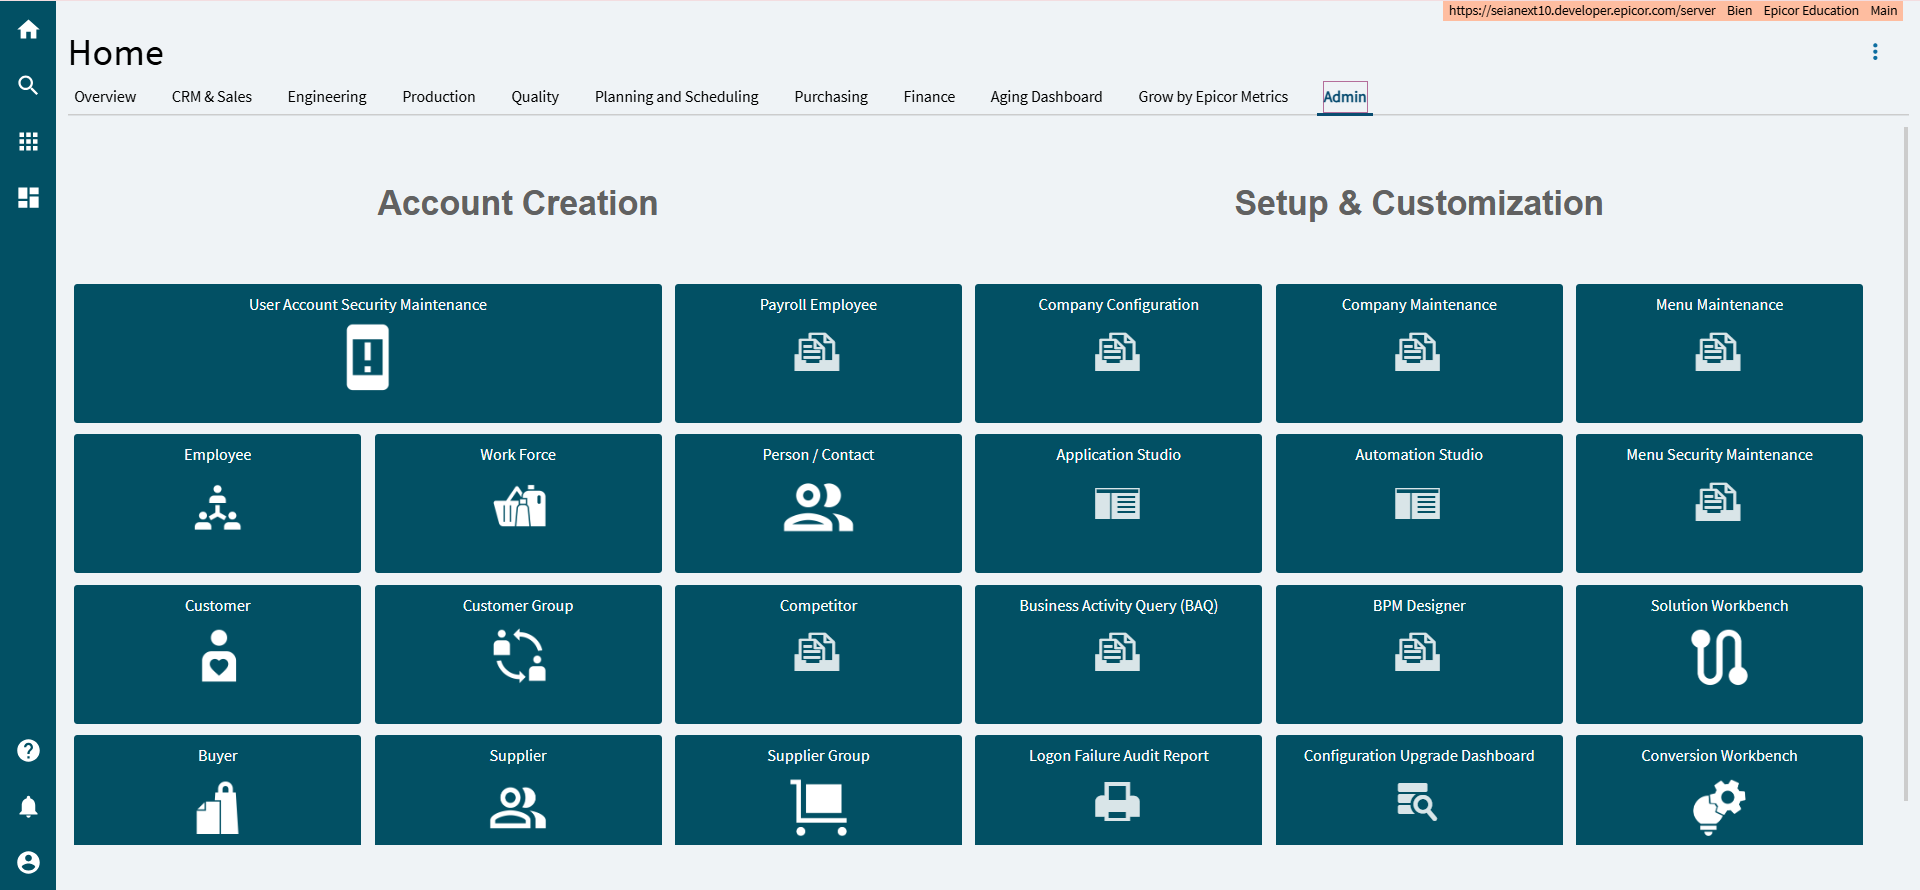
Task: Open the three-dot overflow menu
Action: 1875,52
